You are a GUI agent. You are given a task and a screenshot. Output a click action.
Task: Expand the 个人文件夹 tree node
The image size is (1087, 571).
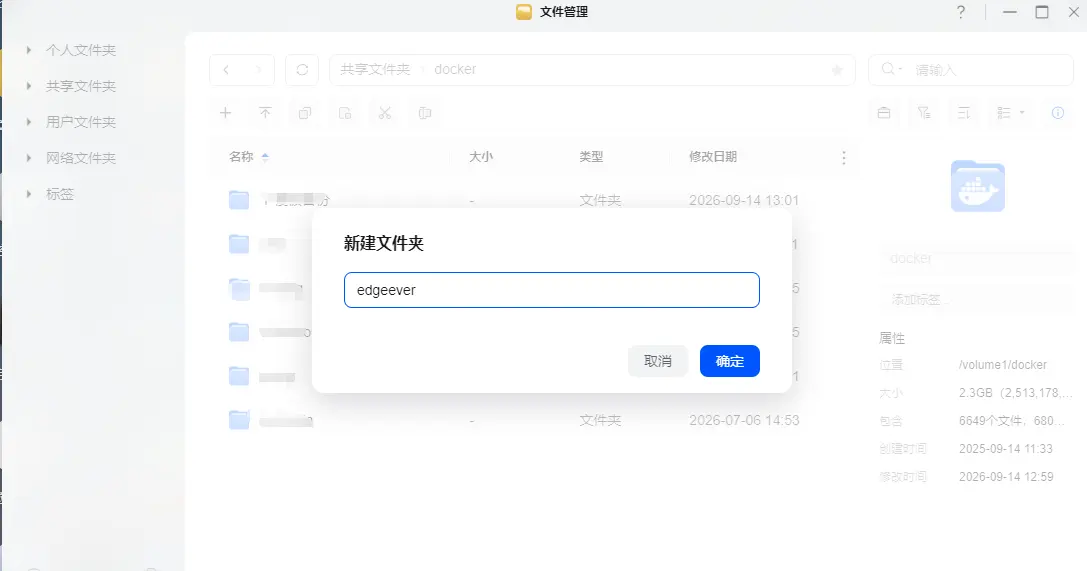point(28,50)
